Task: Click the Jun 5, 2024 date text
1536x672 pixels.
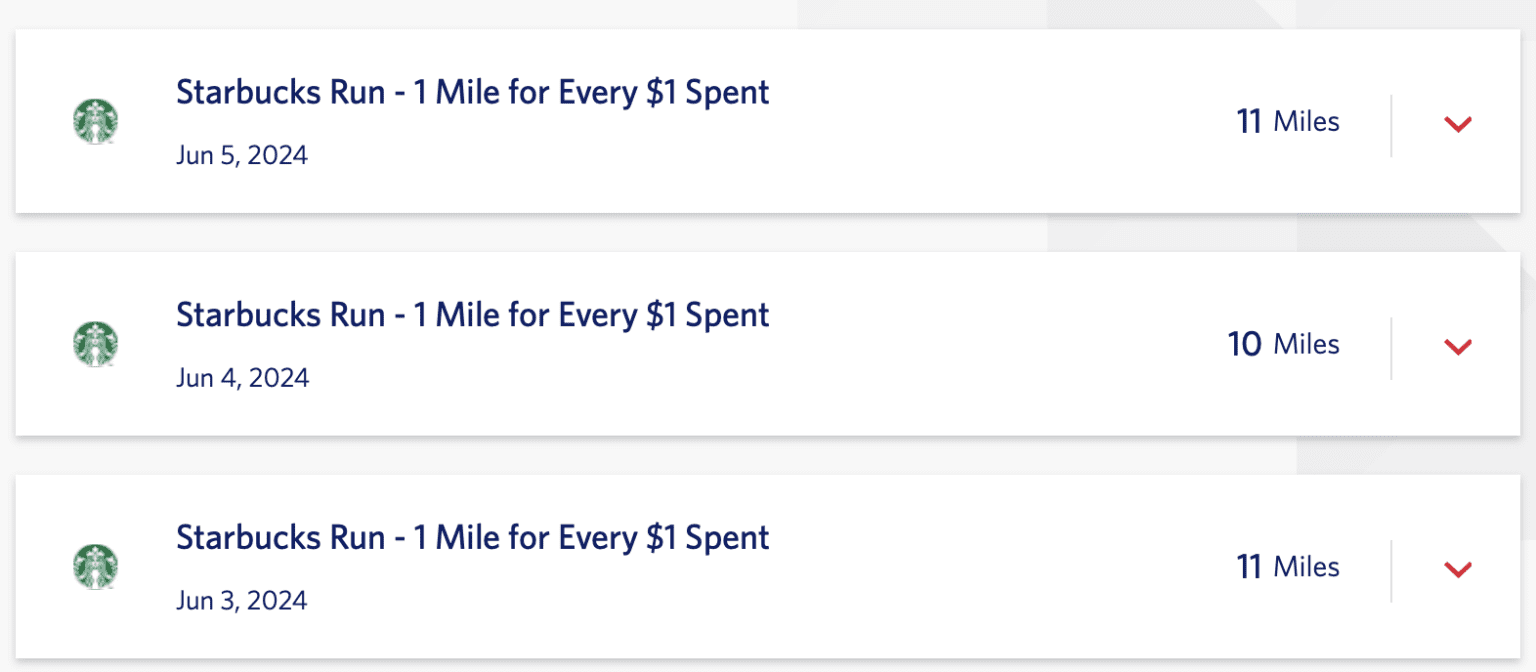Action: pos(242,155)
